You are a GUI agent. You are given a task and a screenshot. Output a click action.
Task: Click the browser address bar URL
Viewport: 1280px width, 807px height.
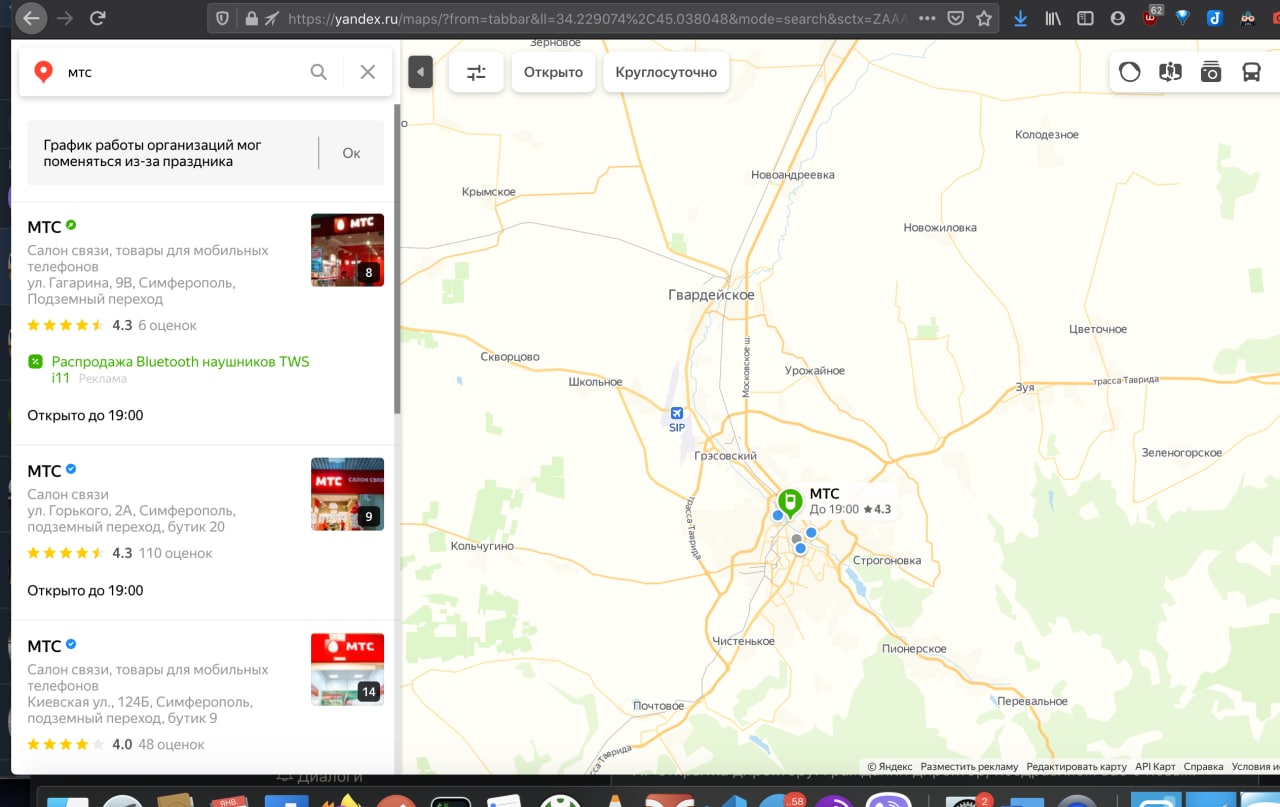click(x=597, y=18)
